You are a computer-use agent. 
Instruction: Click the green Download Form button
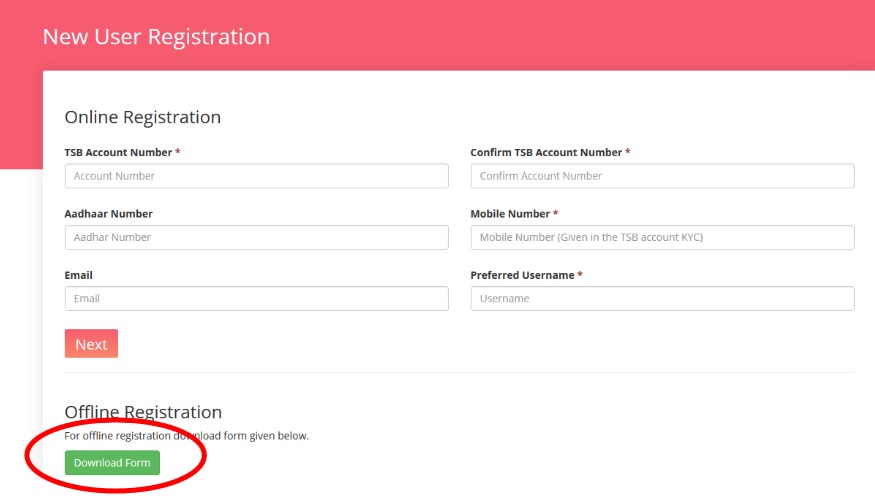point(112,463)
